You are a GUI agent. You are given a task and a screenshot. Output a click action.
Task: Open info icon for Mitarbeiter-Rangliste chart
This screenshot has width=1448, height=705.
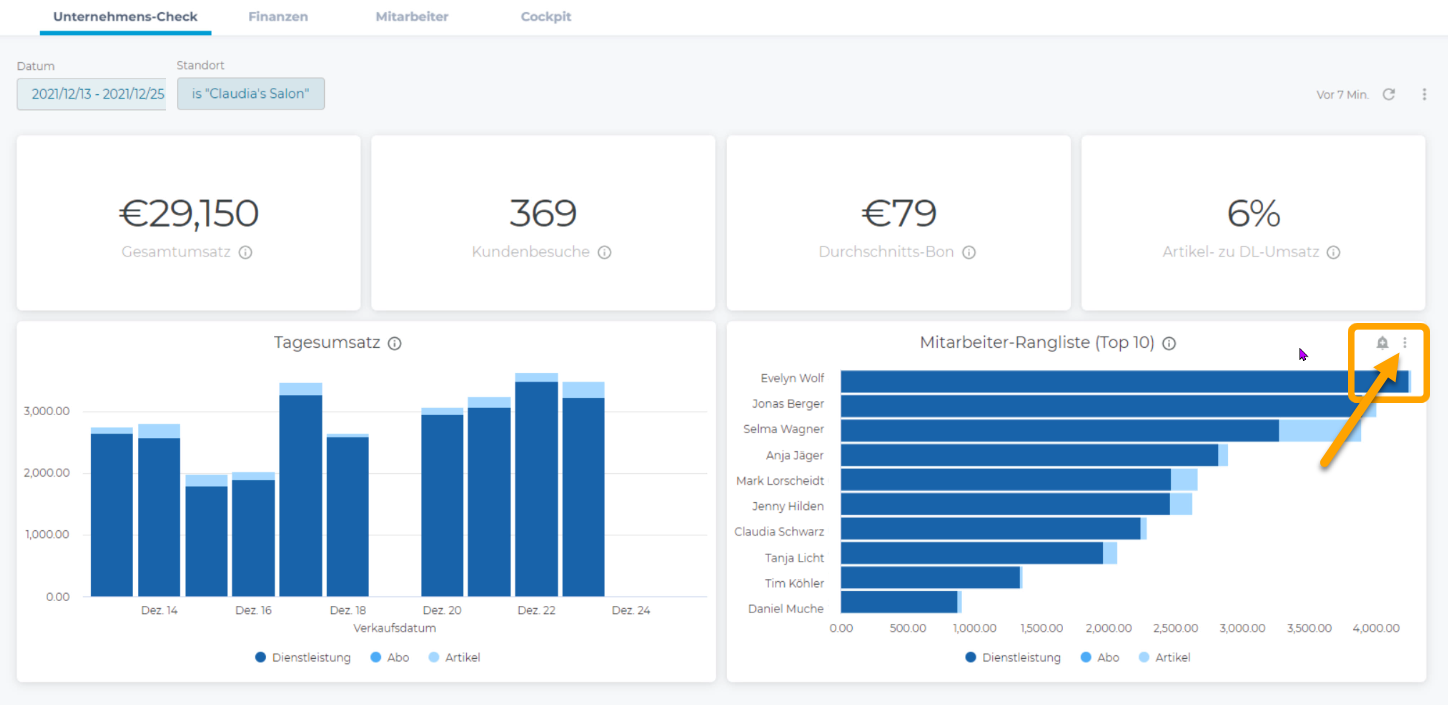[1169, 344]
